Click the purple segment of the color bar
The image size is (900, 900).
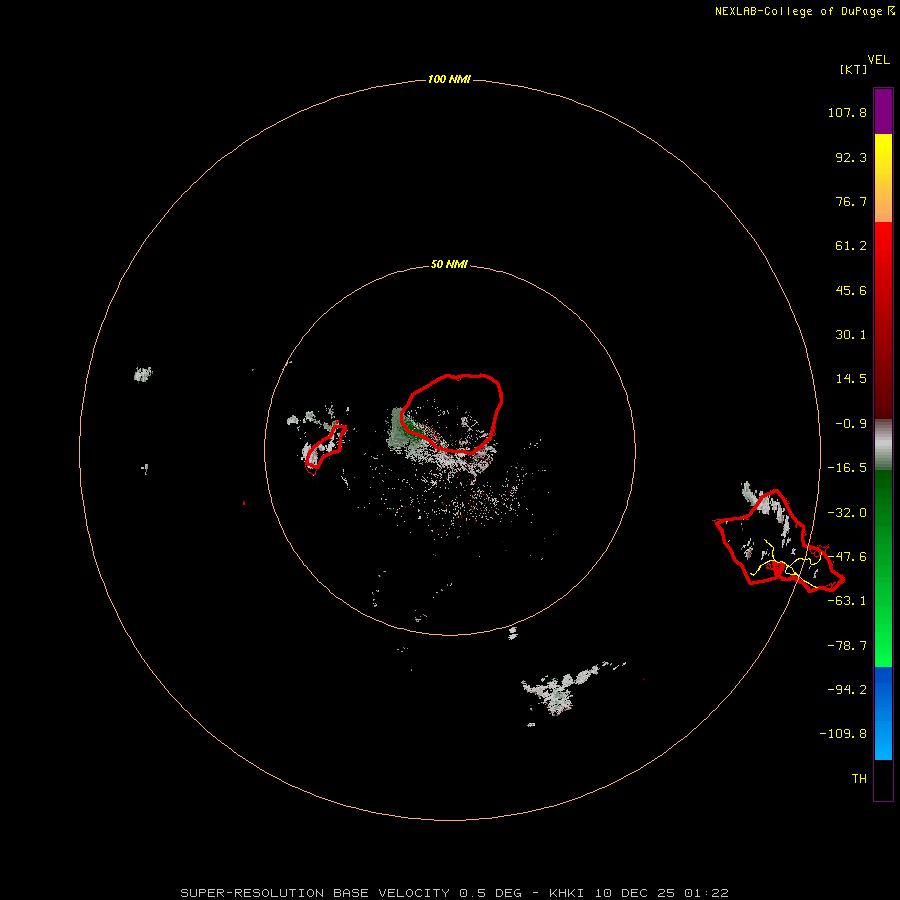tap(883, 112)
